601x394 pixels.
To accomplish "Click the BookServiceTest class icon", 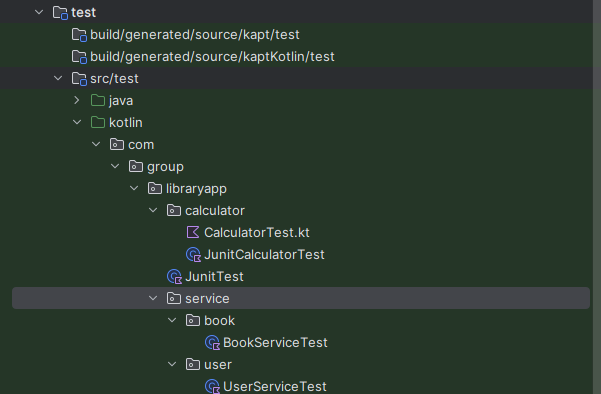I will click(x=212, y=342).
